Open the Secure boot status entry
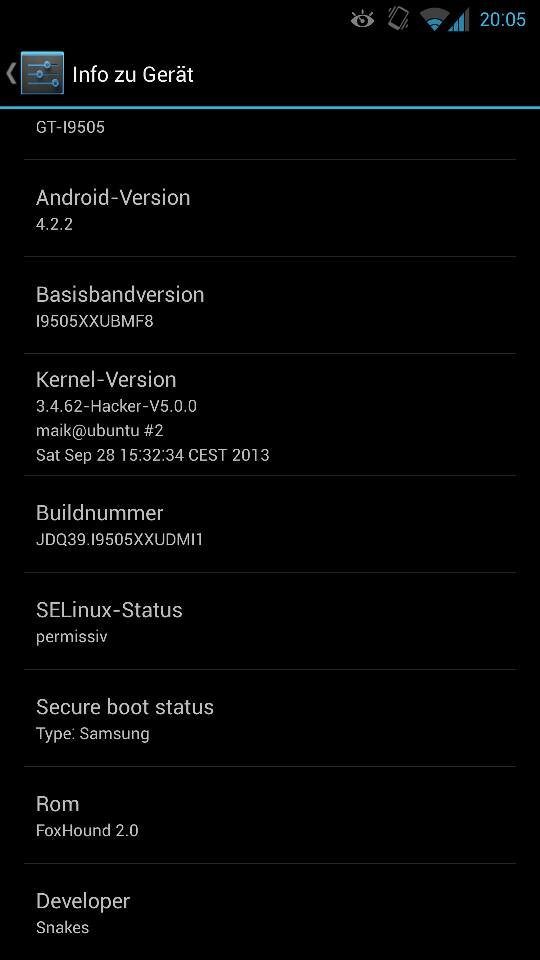Image resolution: width=540 pixels, height=960 pixels. click(x=270, y=718)
